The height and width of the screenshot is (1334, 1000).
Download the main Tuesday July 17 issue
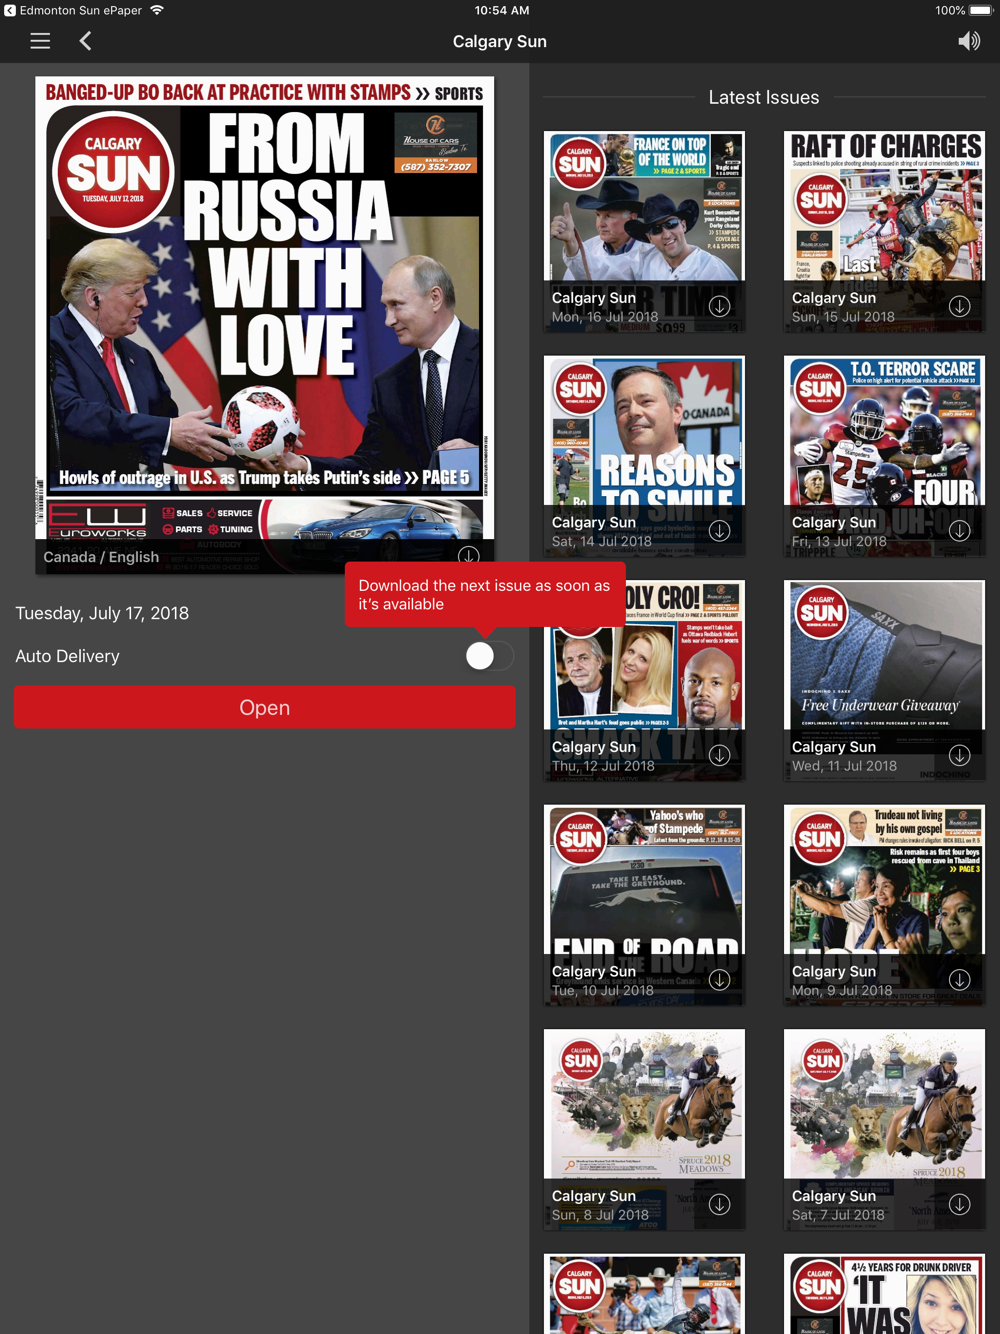point(468,556)
